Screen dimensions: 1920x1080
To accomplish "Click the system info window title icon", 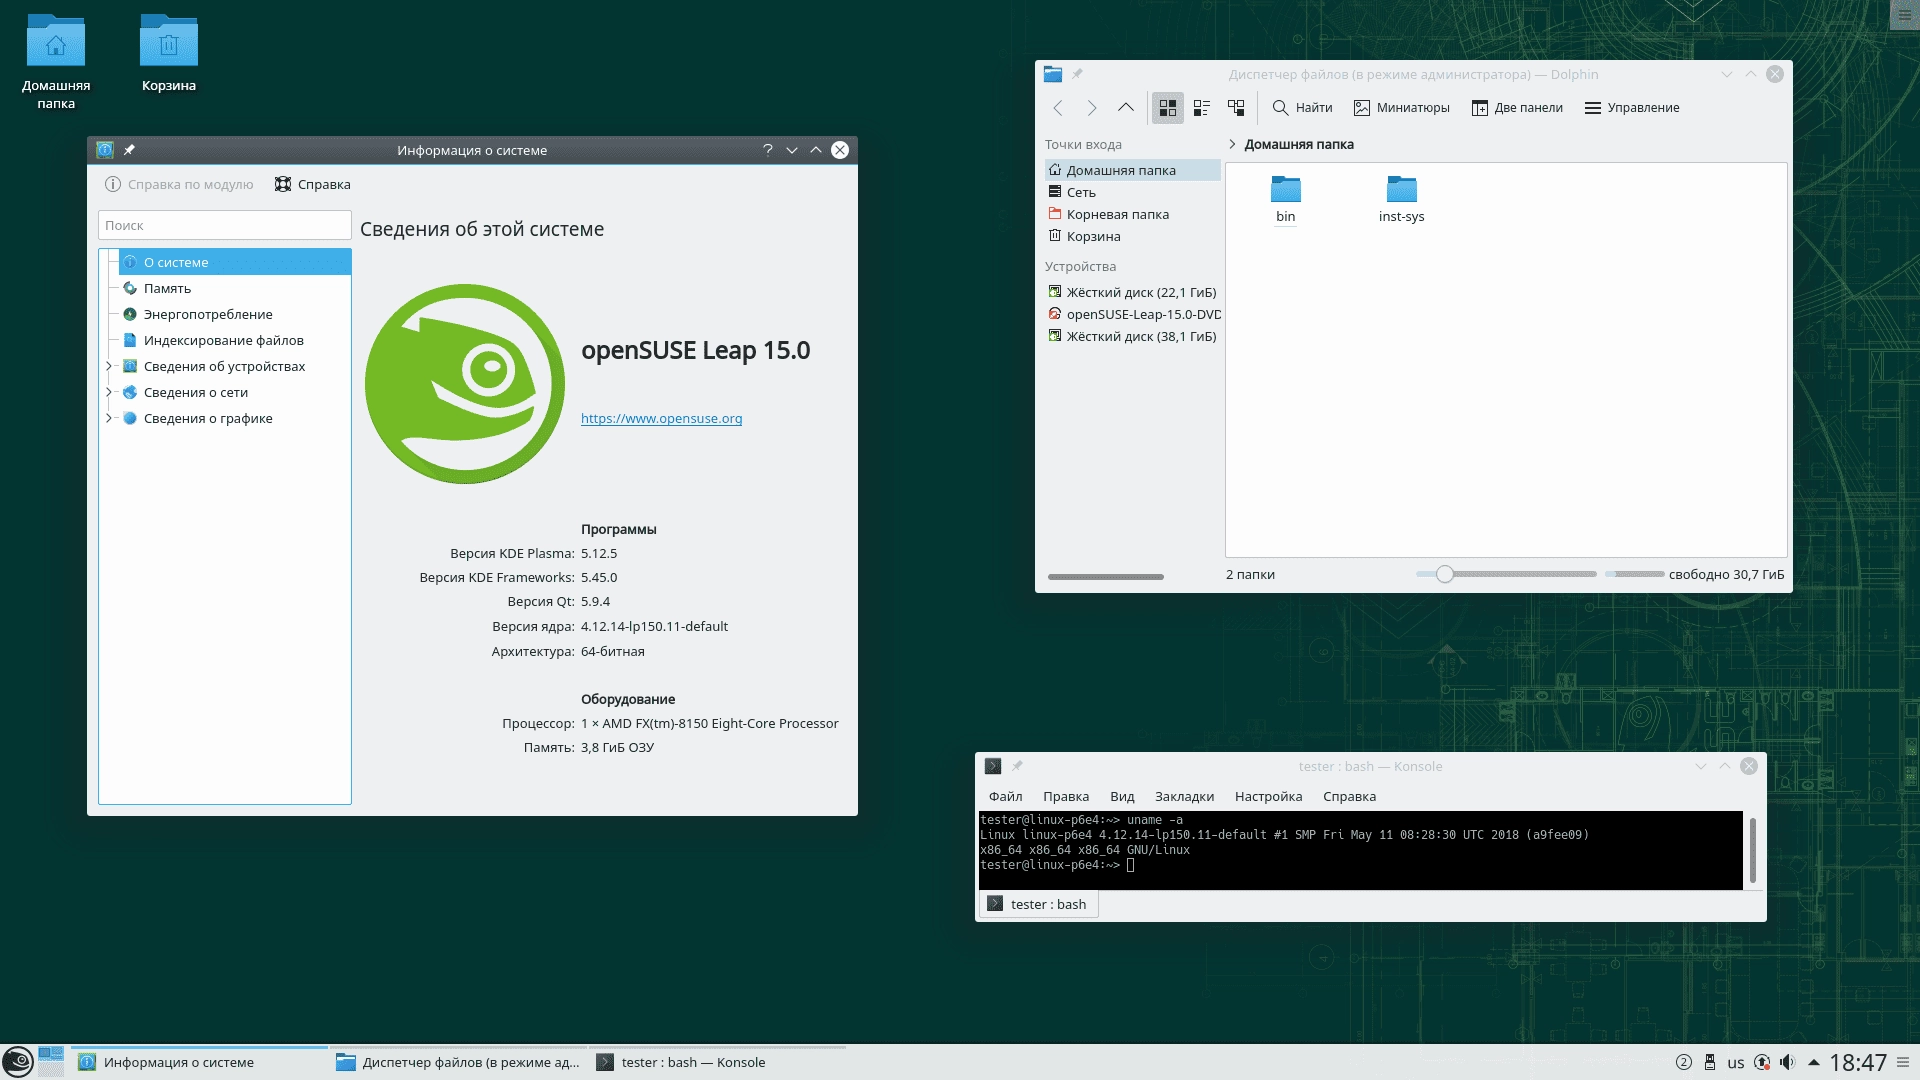I will click(x=105, y=150).
